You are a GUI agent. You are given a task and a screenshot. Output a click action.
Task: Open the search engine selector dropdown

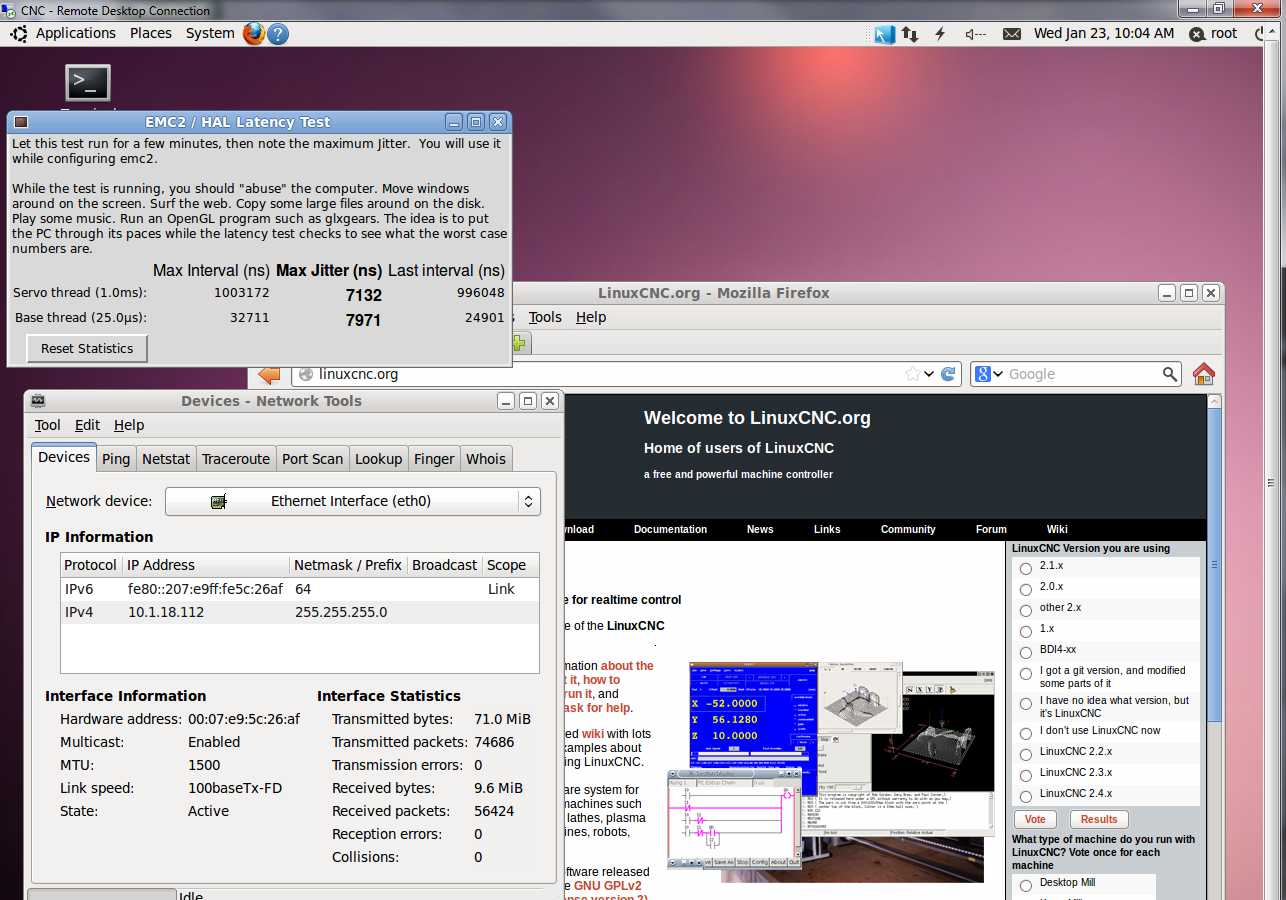997,374
